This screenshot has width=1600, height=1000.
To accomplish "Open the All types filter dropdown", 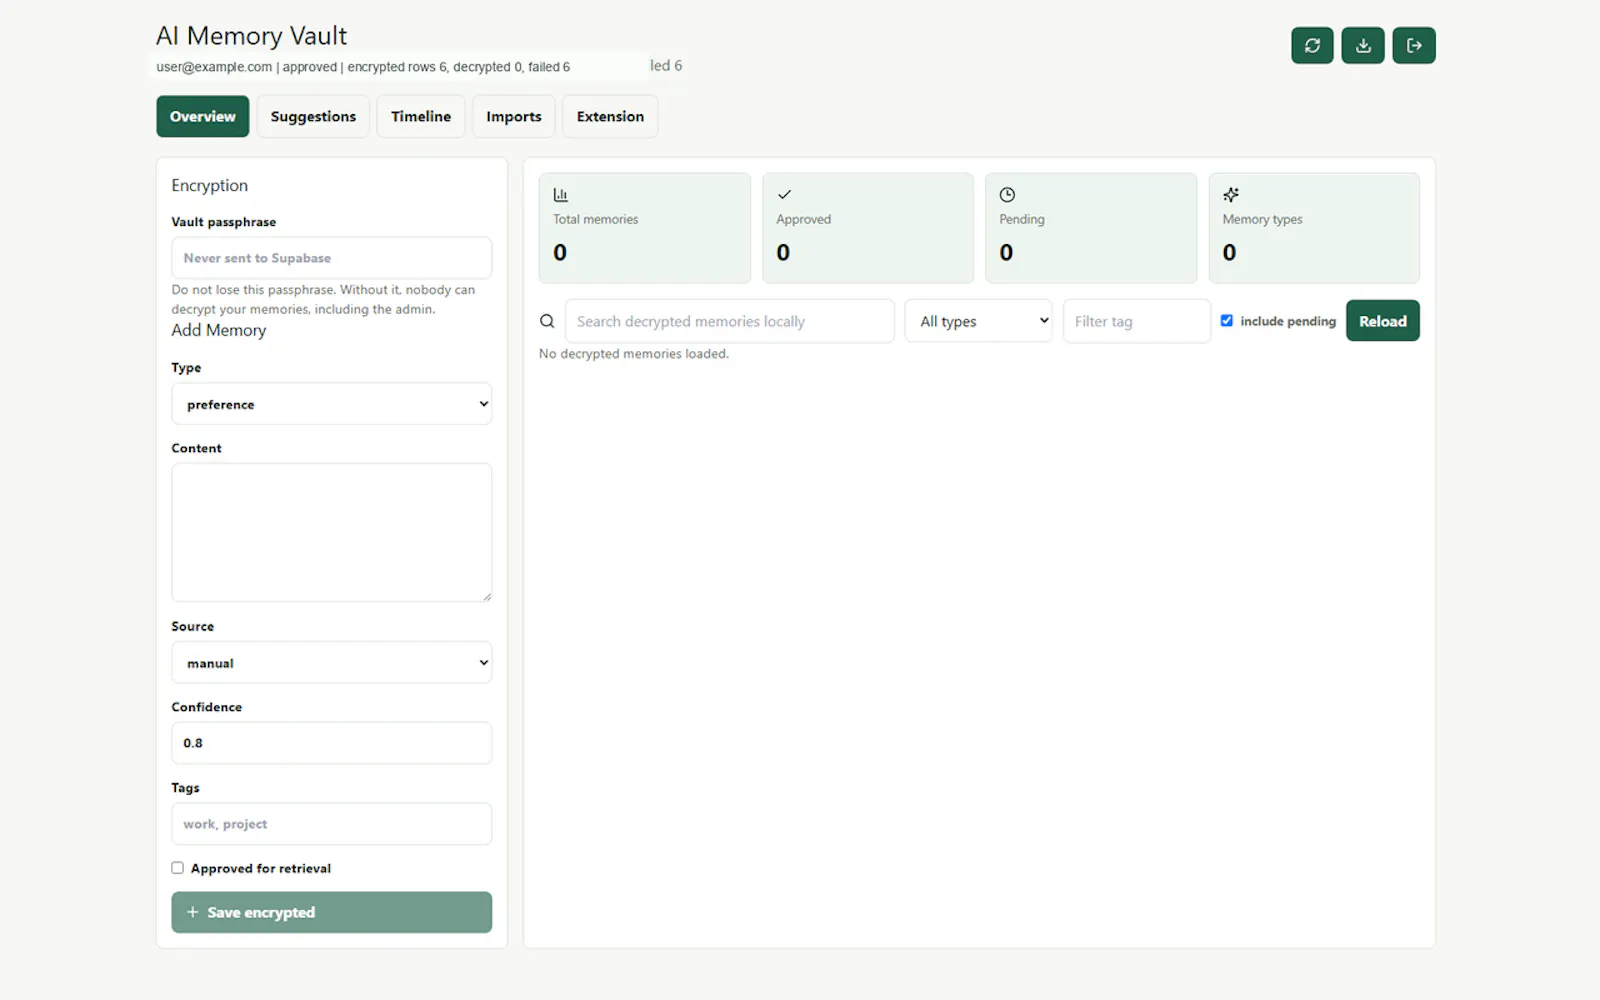I will pyautogui.click(x=979, y=321).
